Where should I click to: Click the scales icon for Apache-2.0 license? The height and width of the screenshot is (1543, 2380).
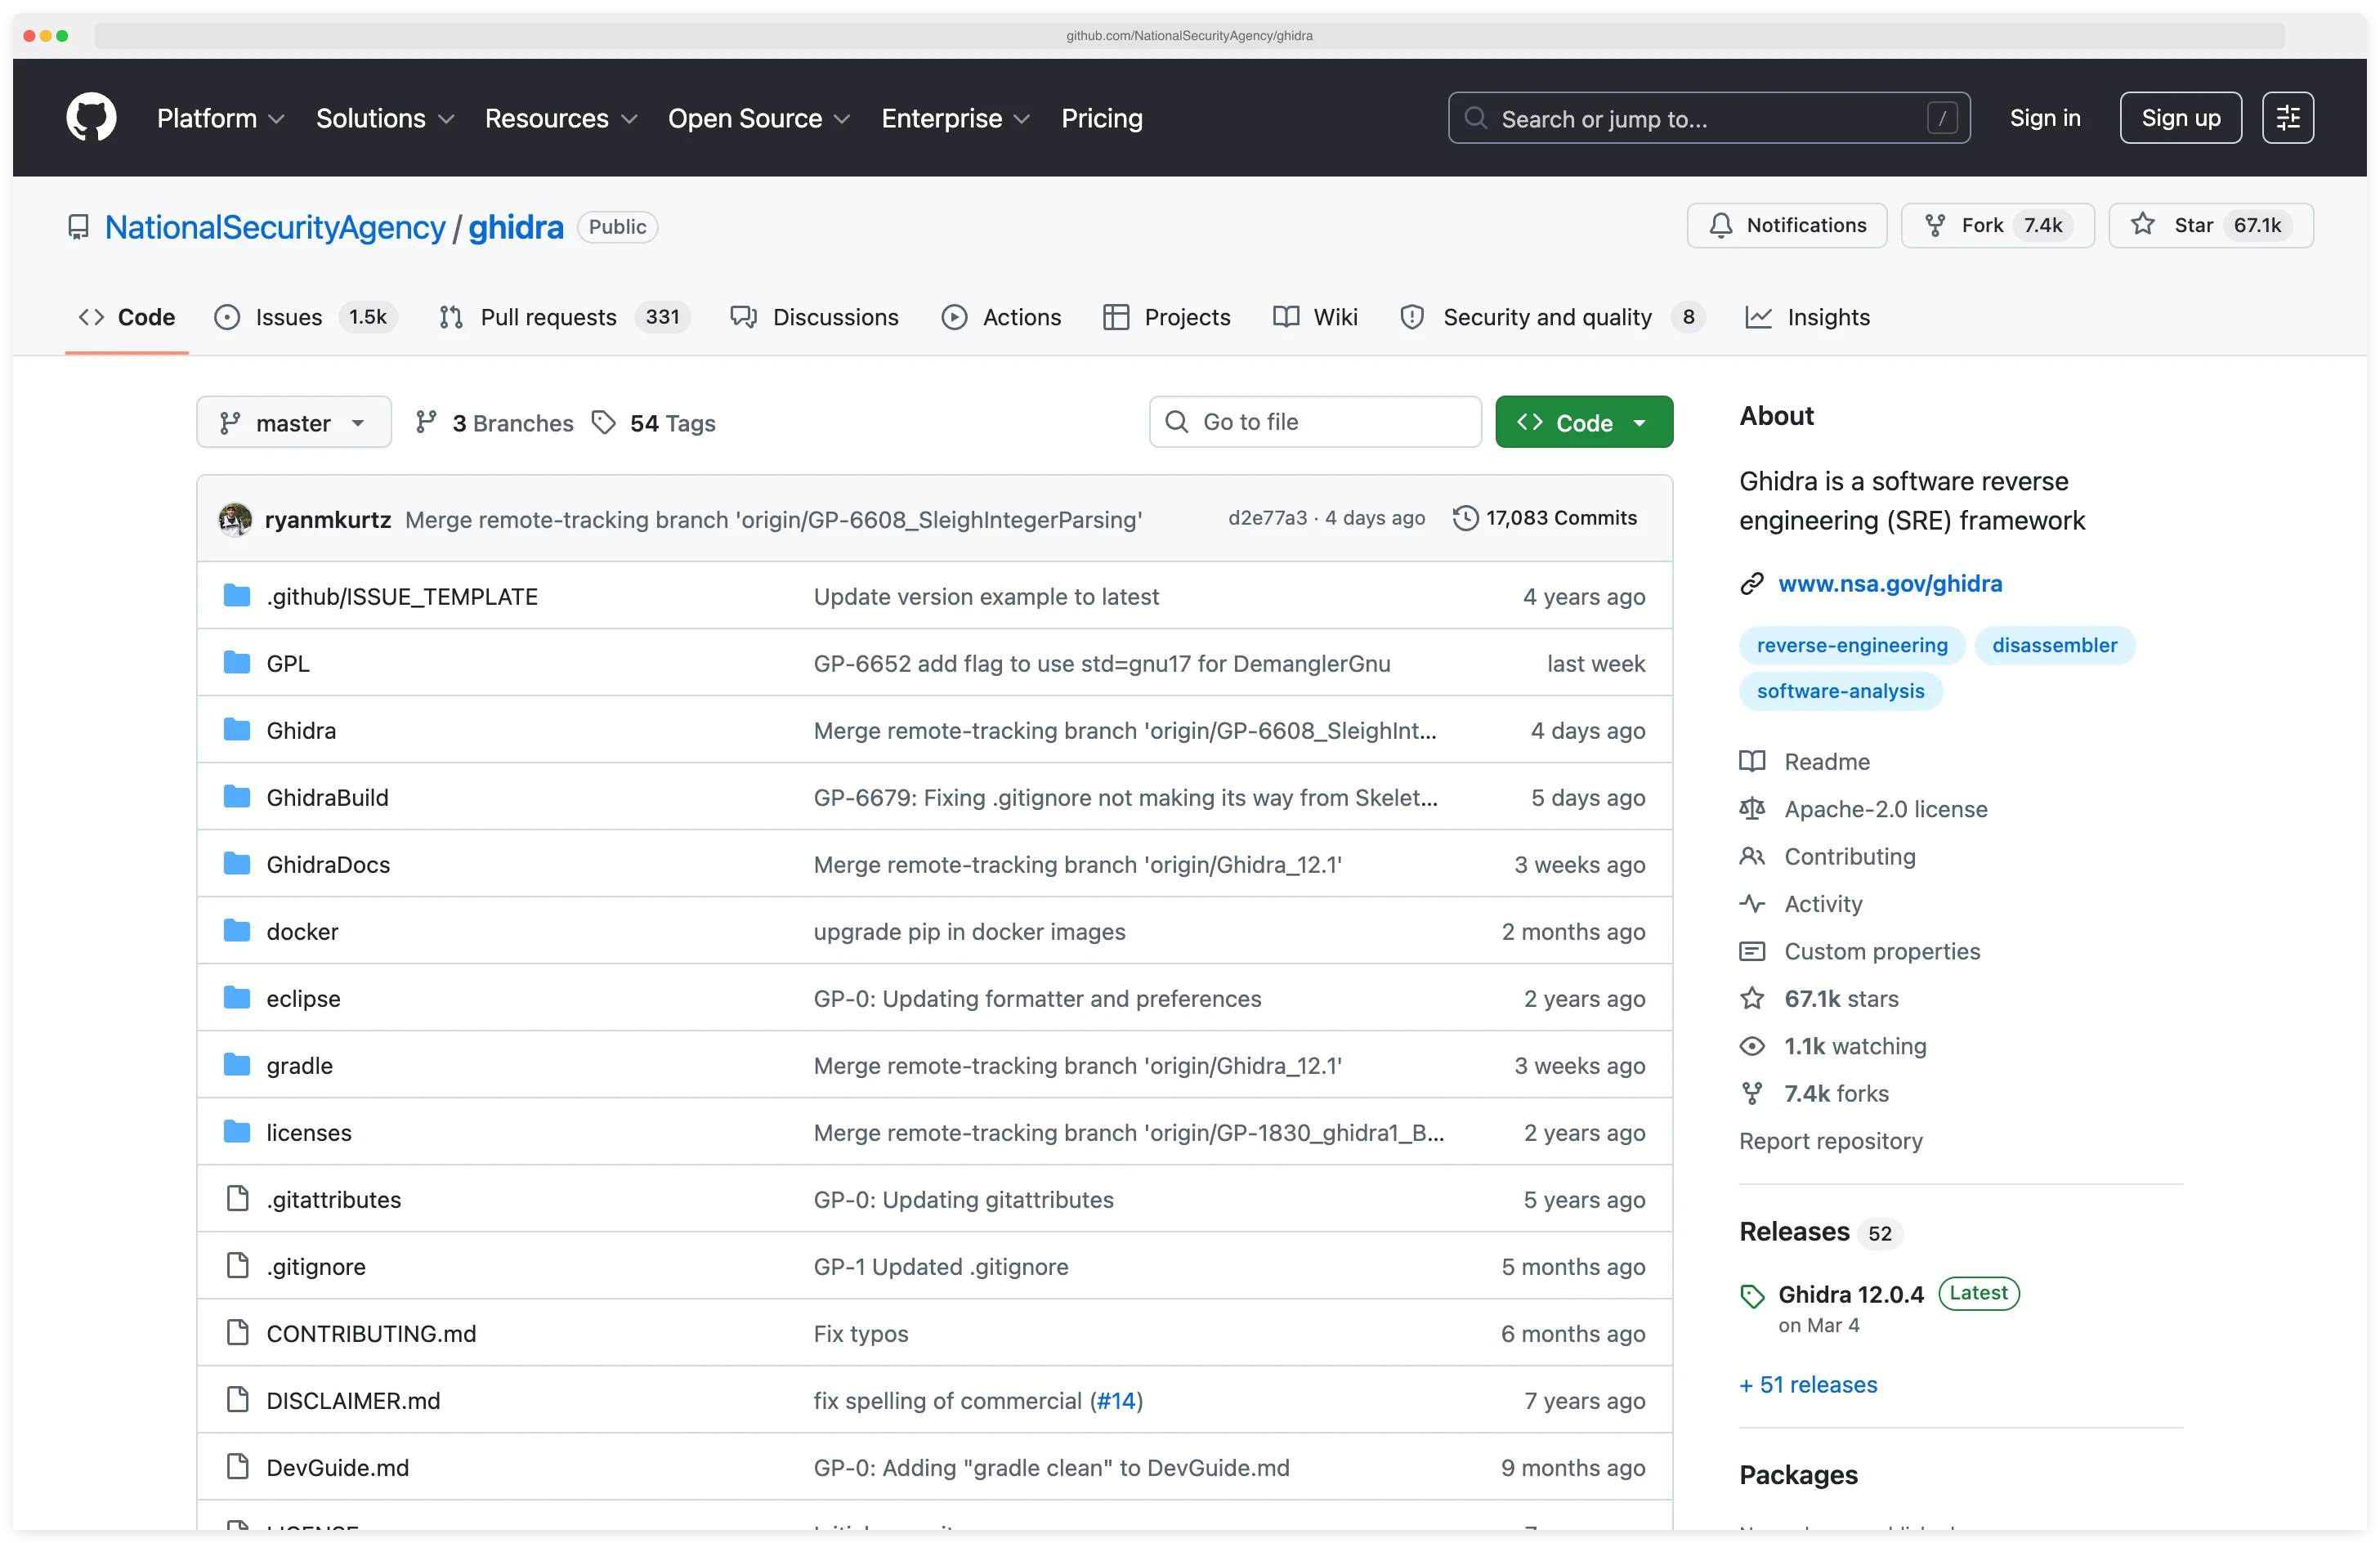[1752, 808]
